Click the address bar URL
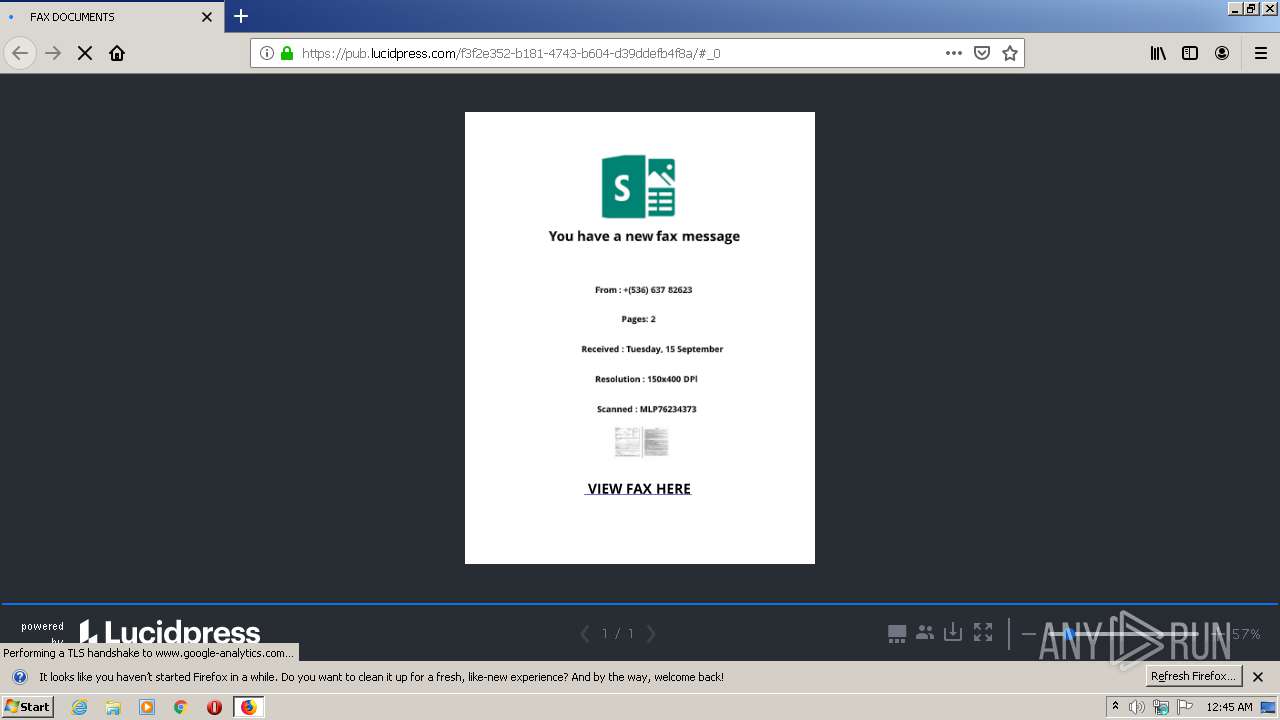Image resolution: width=1280 pixels, height=720 pixels. (510, 53)
